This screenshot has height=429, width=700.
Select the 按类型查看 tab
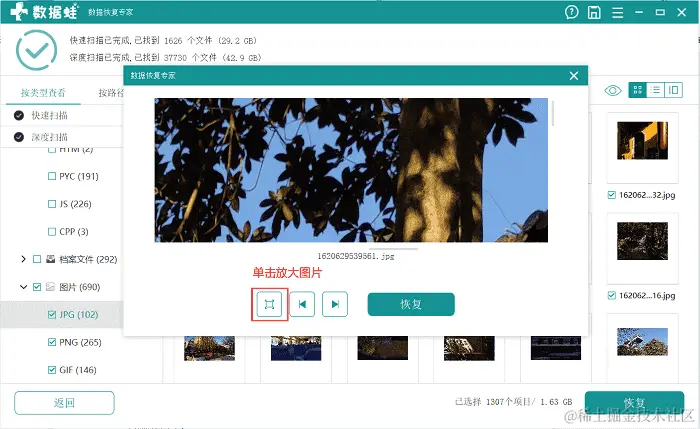[43, 93]
